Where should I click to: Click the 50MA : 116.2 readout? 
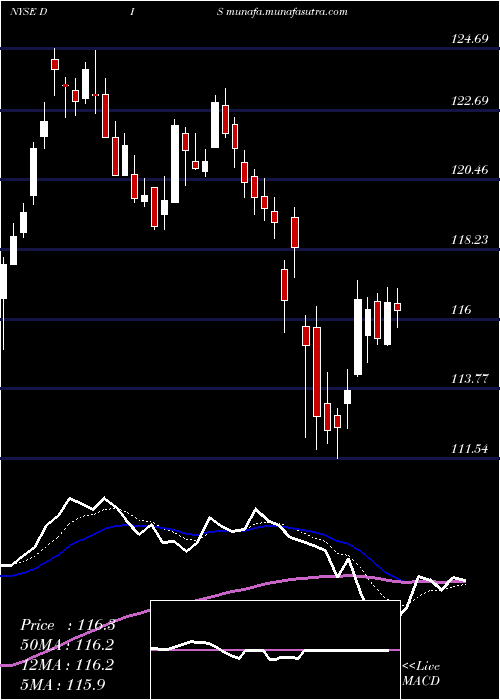pyautogui.click(x=67, y=645)
